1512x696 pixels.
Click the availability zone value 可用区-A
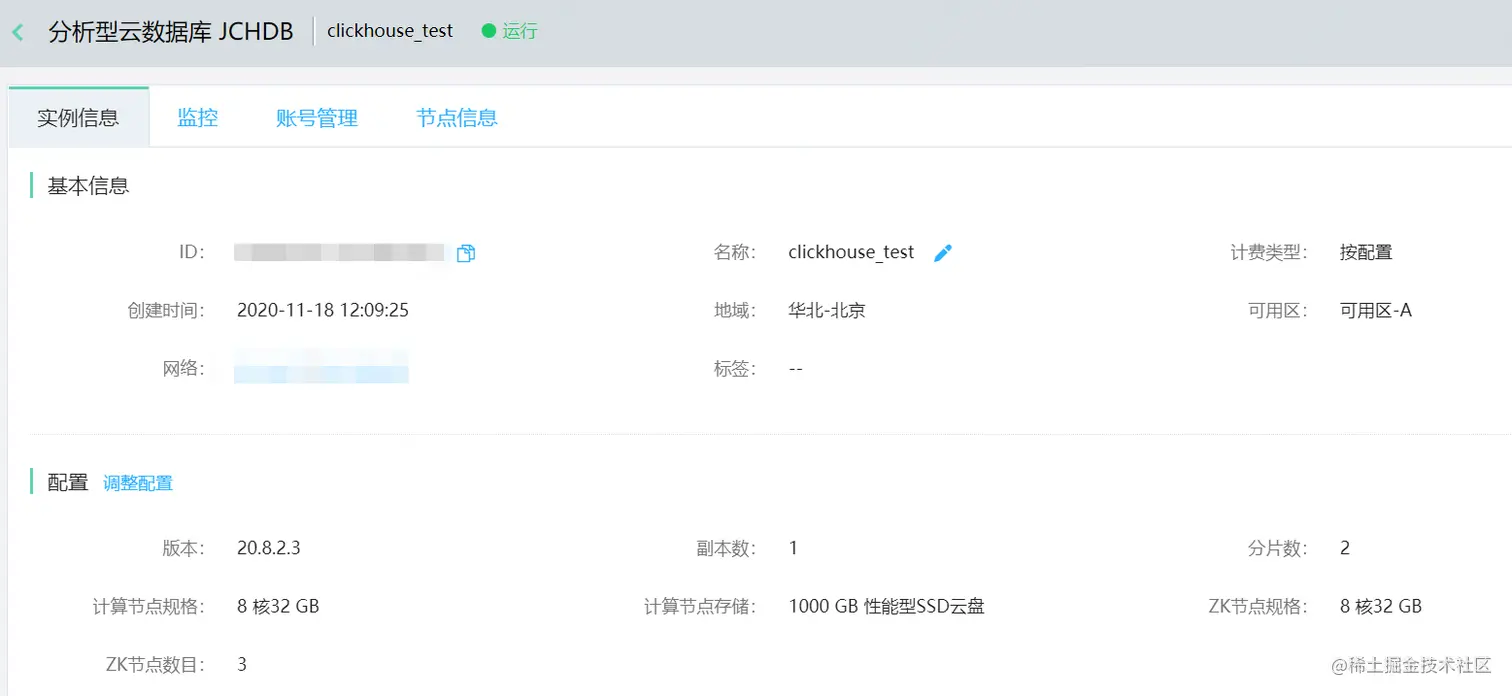[1376, 310]
